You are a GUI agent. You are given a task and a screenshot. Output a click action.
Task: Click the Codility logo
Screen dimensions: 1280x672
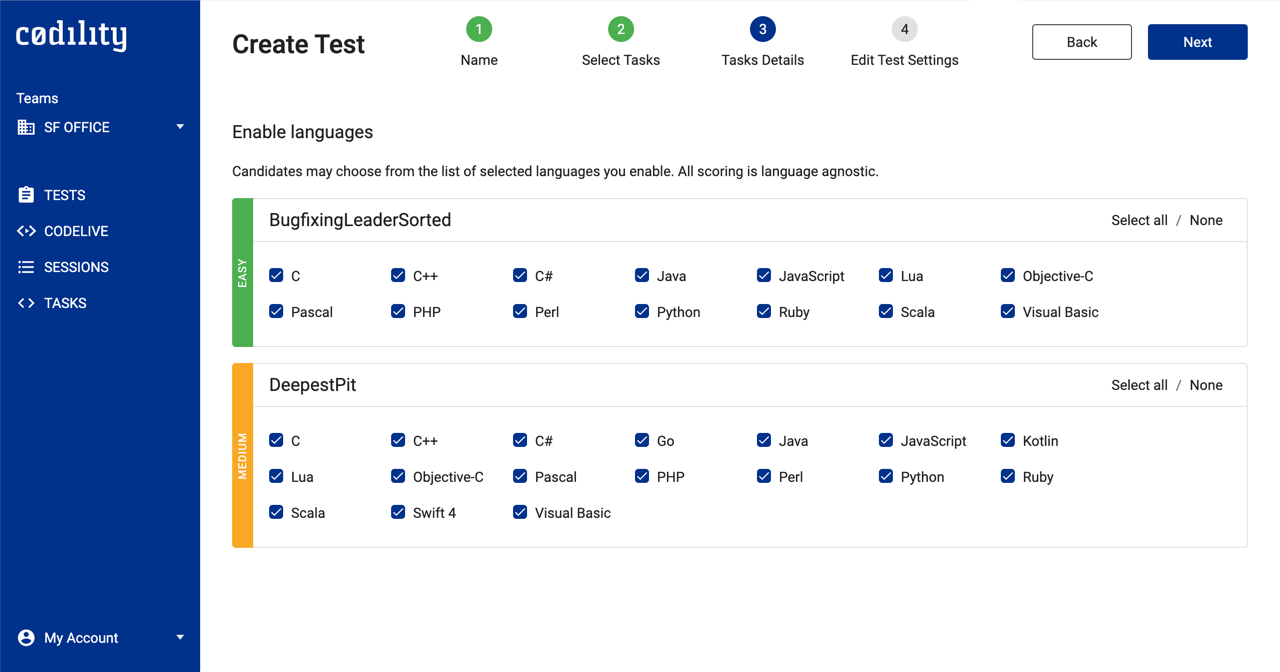tap(71, 36)
